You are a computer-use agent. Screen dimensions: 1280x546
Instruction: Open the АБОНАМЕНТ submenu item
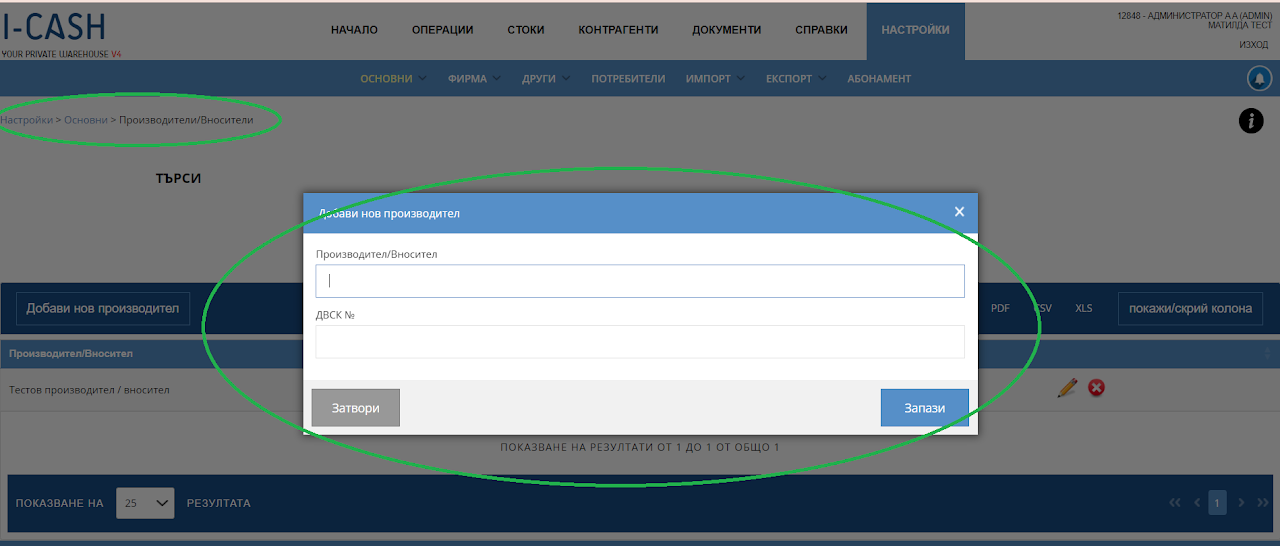(879, 79)
